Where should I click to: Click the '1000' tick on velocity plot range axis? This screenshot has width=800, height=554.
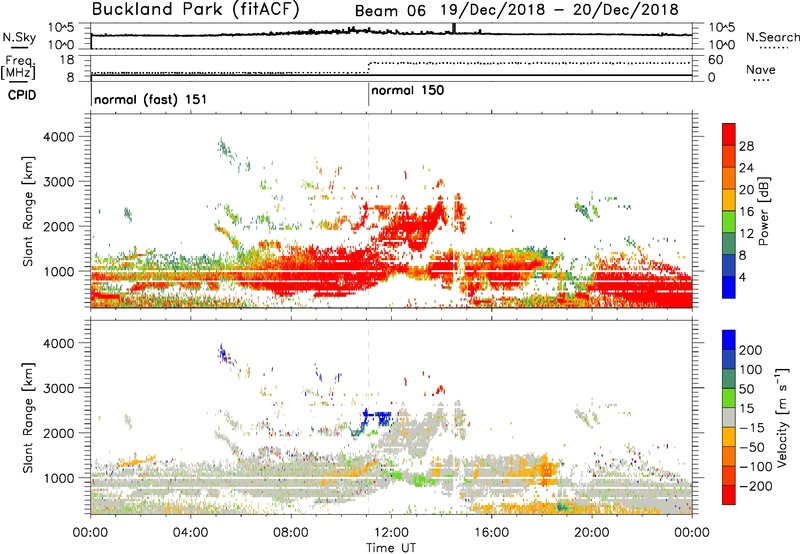tap(58, 478)
